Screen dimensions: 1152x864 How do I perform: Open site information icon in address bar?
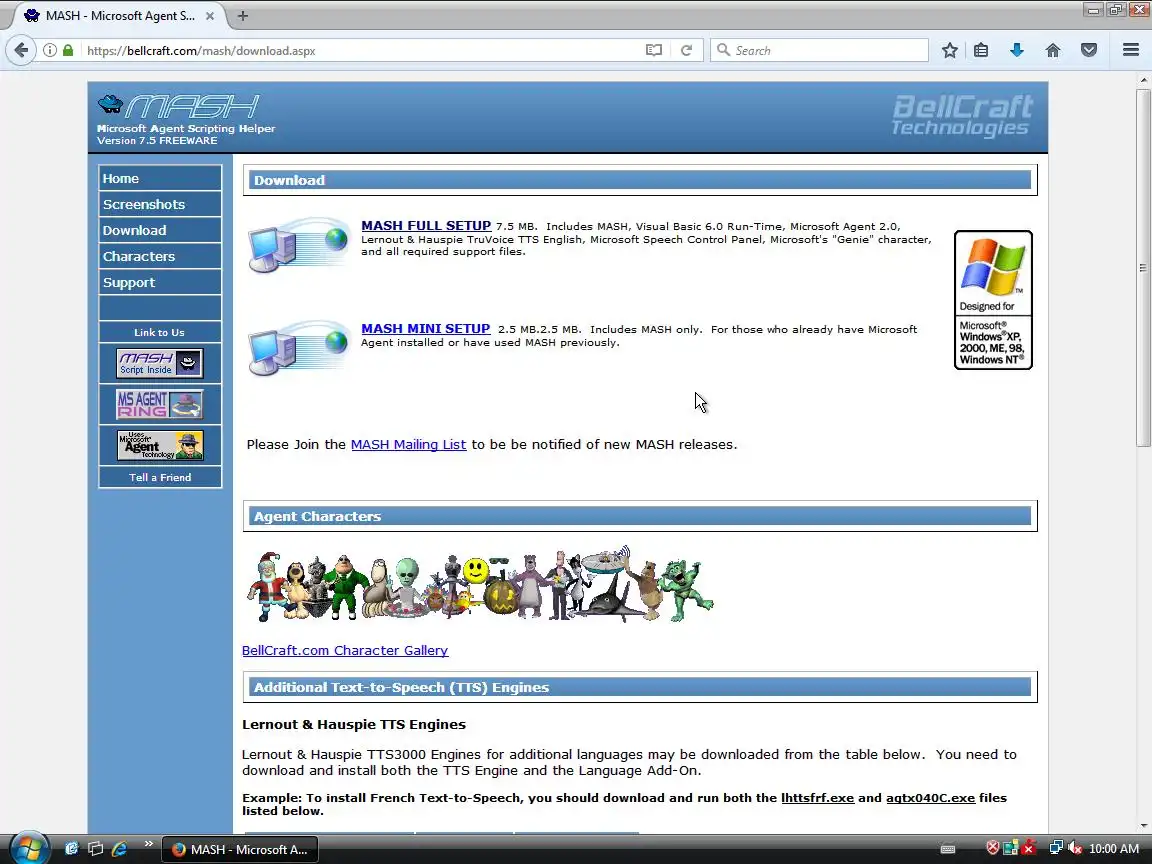pyautogui.click(x=49, y=50)
